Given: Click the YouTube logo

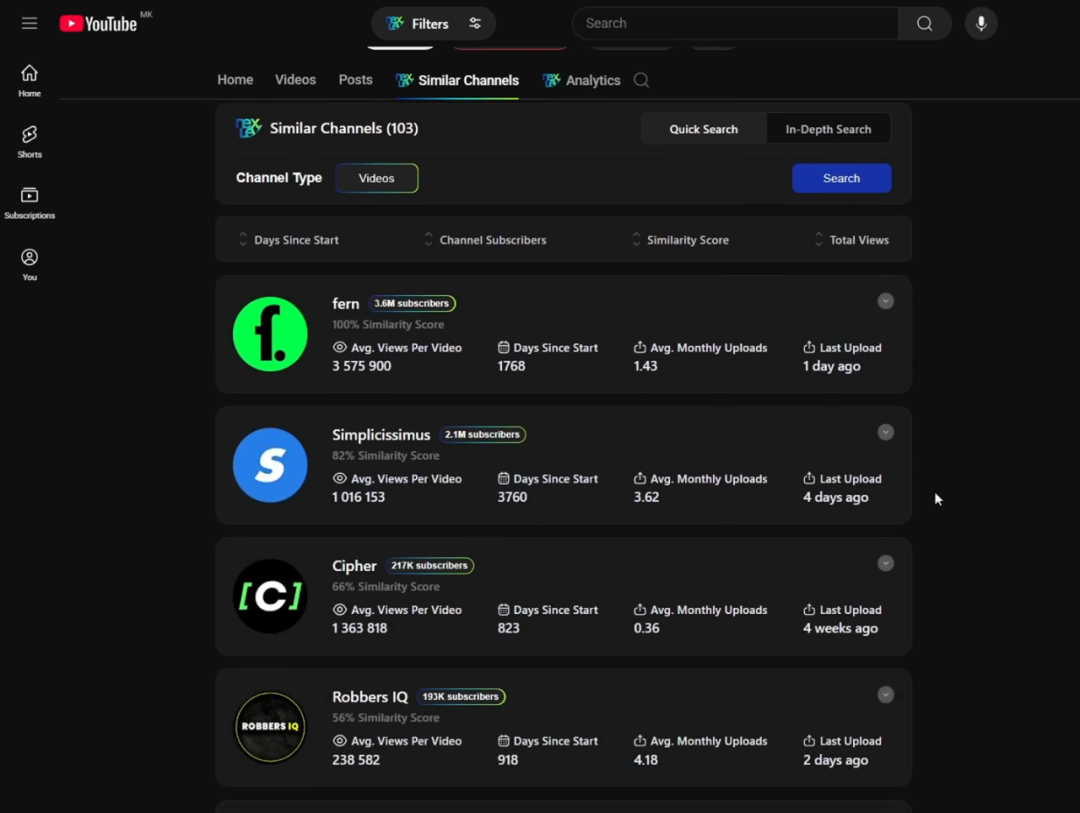Looking at the screenshot, I should click(98, 23).
